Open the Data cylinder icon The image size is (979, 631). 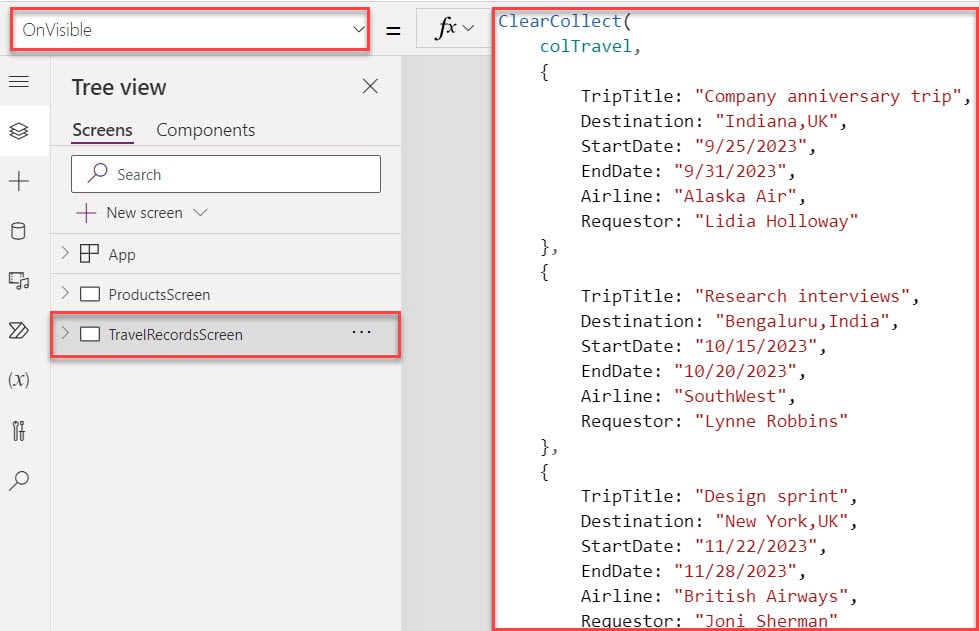(19, 231)
